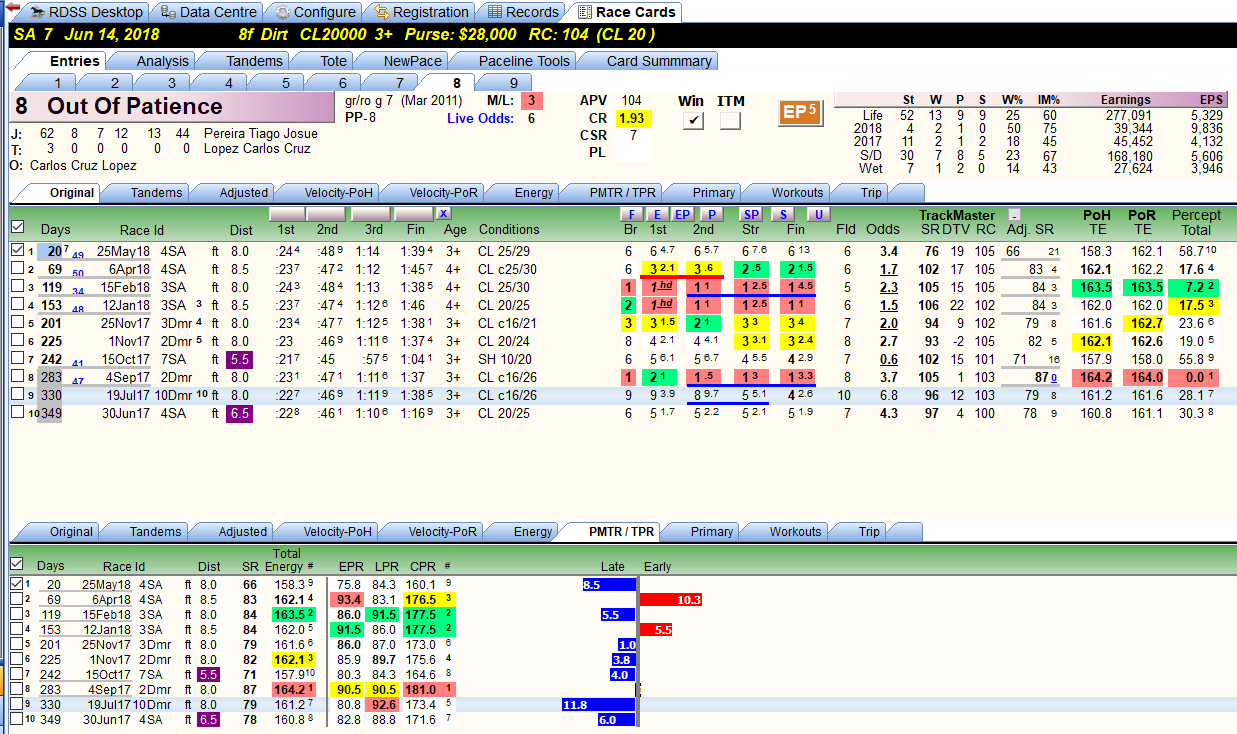Click the red 10.3 Early bar

point(671,600)
